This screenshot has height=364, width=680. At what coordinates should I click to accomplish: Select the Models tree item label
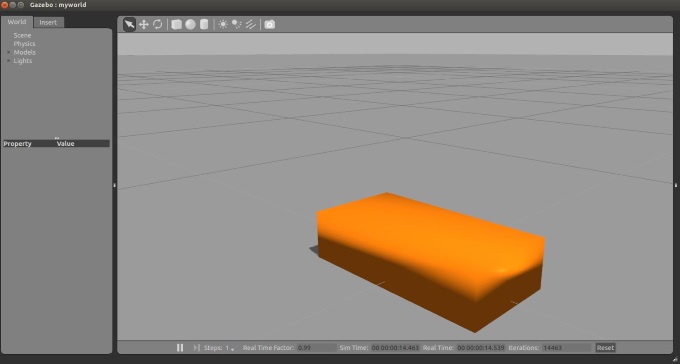click(25, 52)
